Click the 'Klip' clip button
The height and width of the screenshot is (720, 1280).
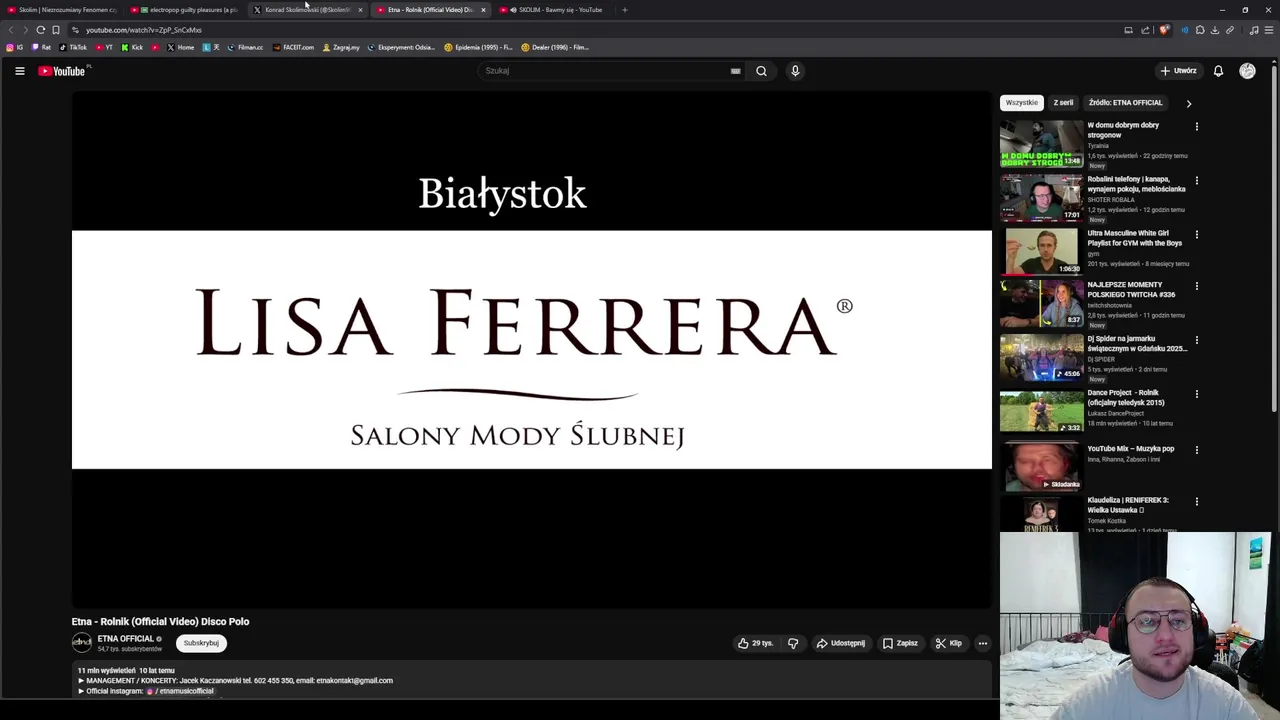click(948, 643)
